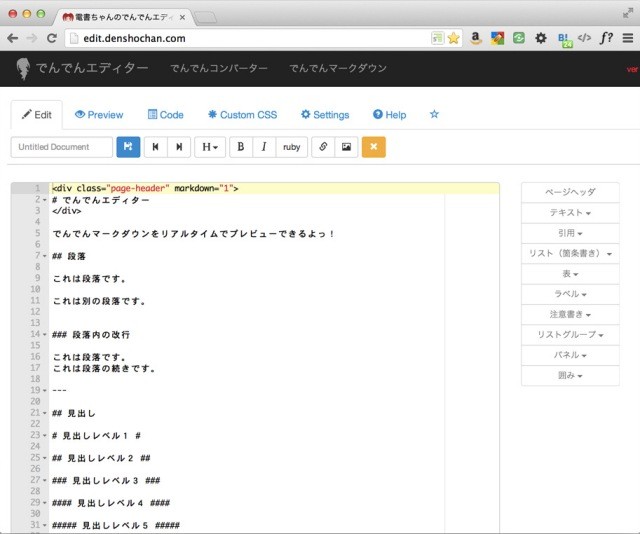Click the browser gear extension icon
This screenshot has height=534, width=640.
pos(541,38)
